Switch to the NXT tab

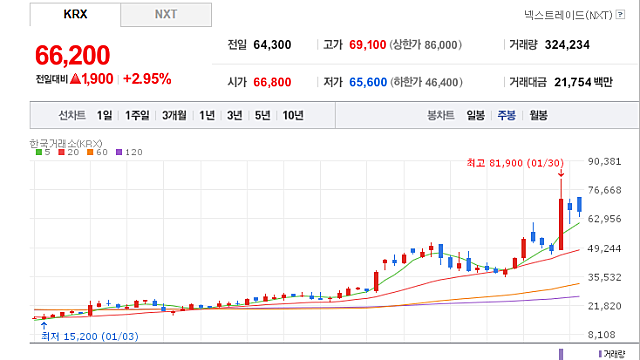pyautogui.click(x=166, y=14)
